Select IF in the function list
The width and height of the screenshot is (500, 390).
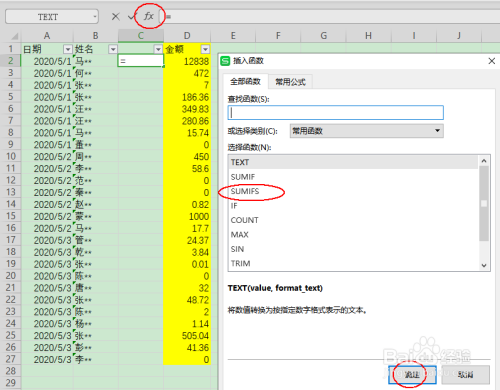click(x=353, y=206)
